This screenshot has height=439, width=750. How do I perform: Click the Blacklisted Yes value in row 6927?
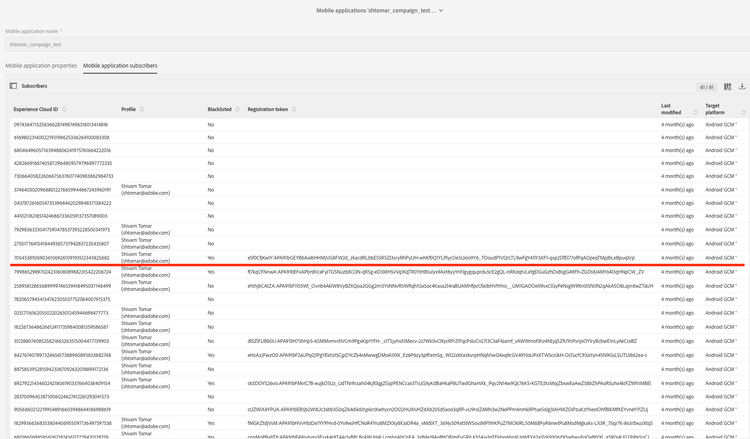(x=211, y=384)
